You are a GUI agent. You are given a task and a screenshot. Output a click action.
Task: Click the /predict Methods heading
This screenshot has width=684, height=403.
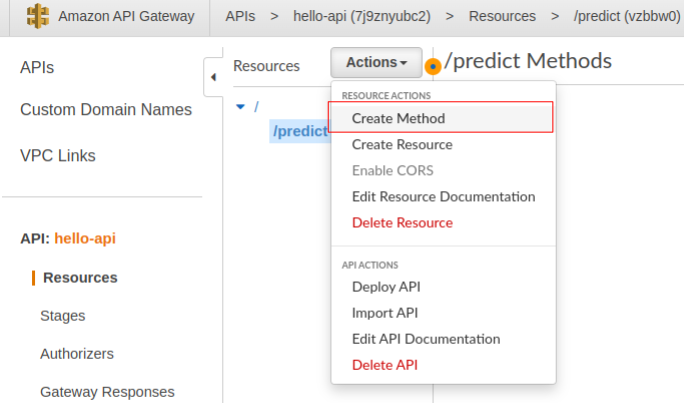528,61
